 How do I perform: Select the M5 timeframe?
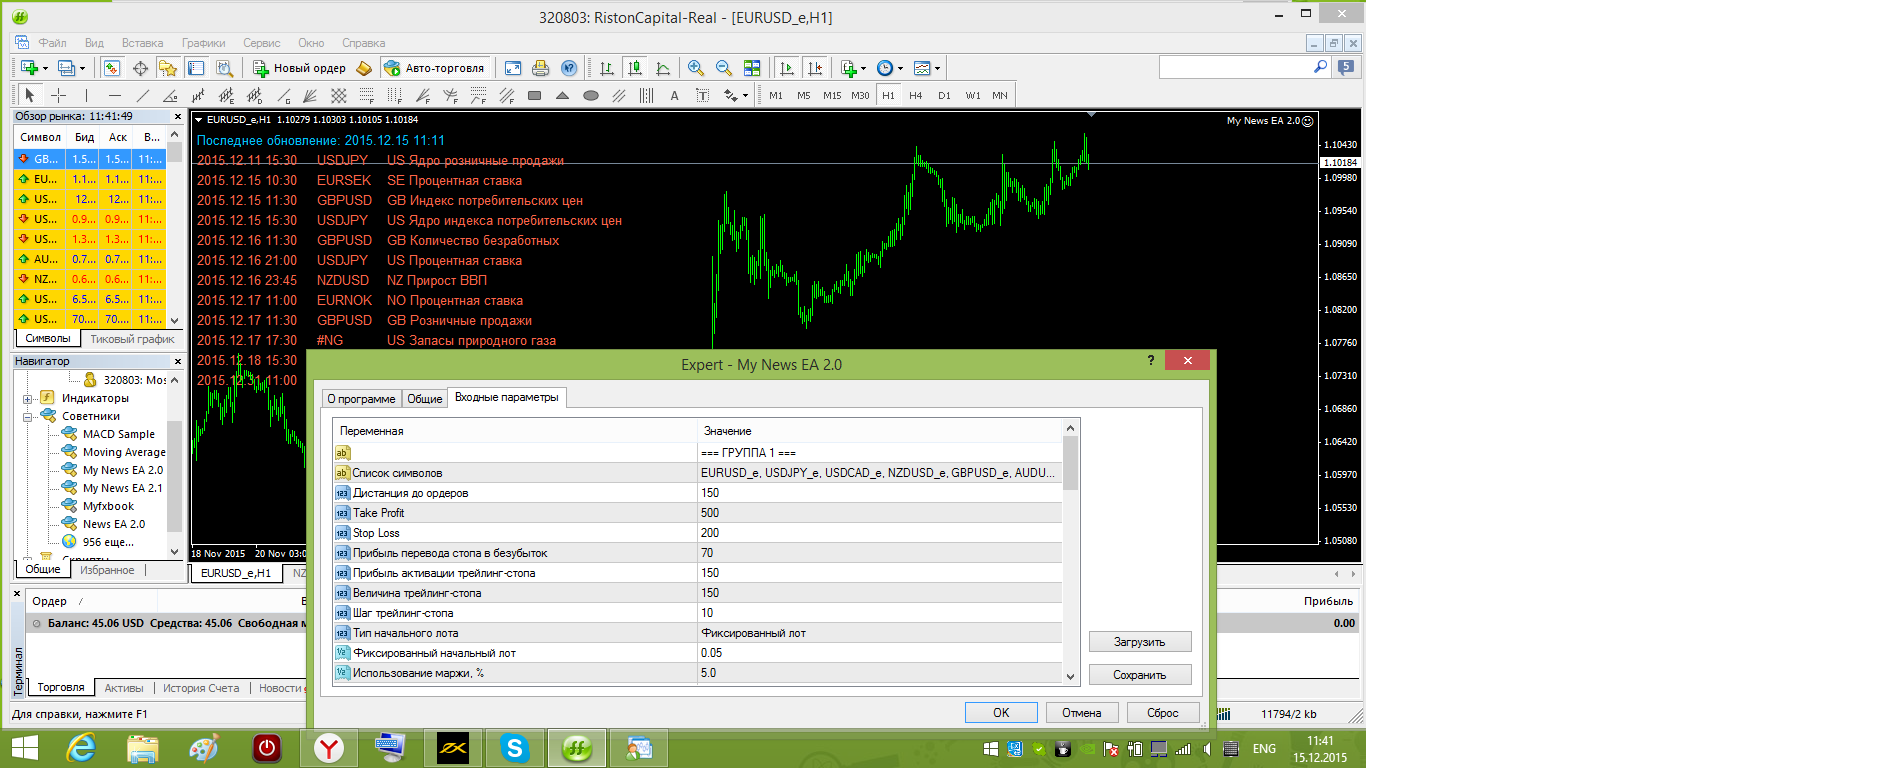click(x=804, y=95)
